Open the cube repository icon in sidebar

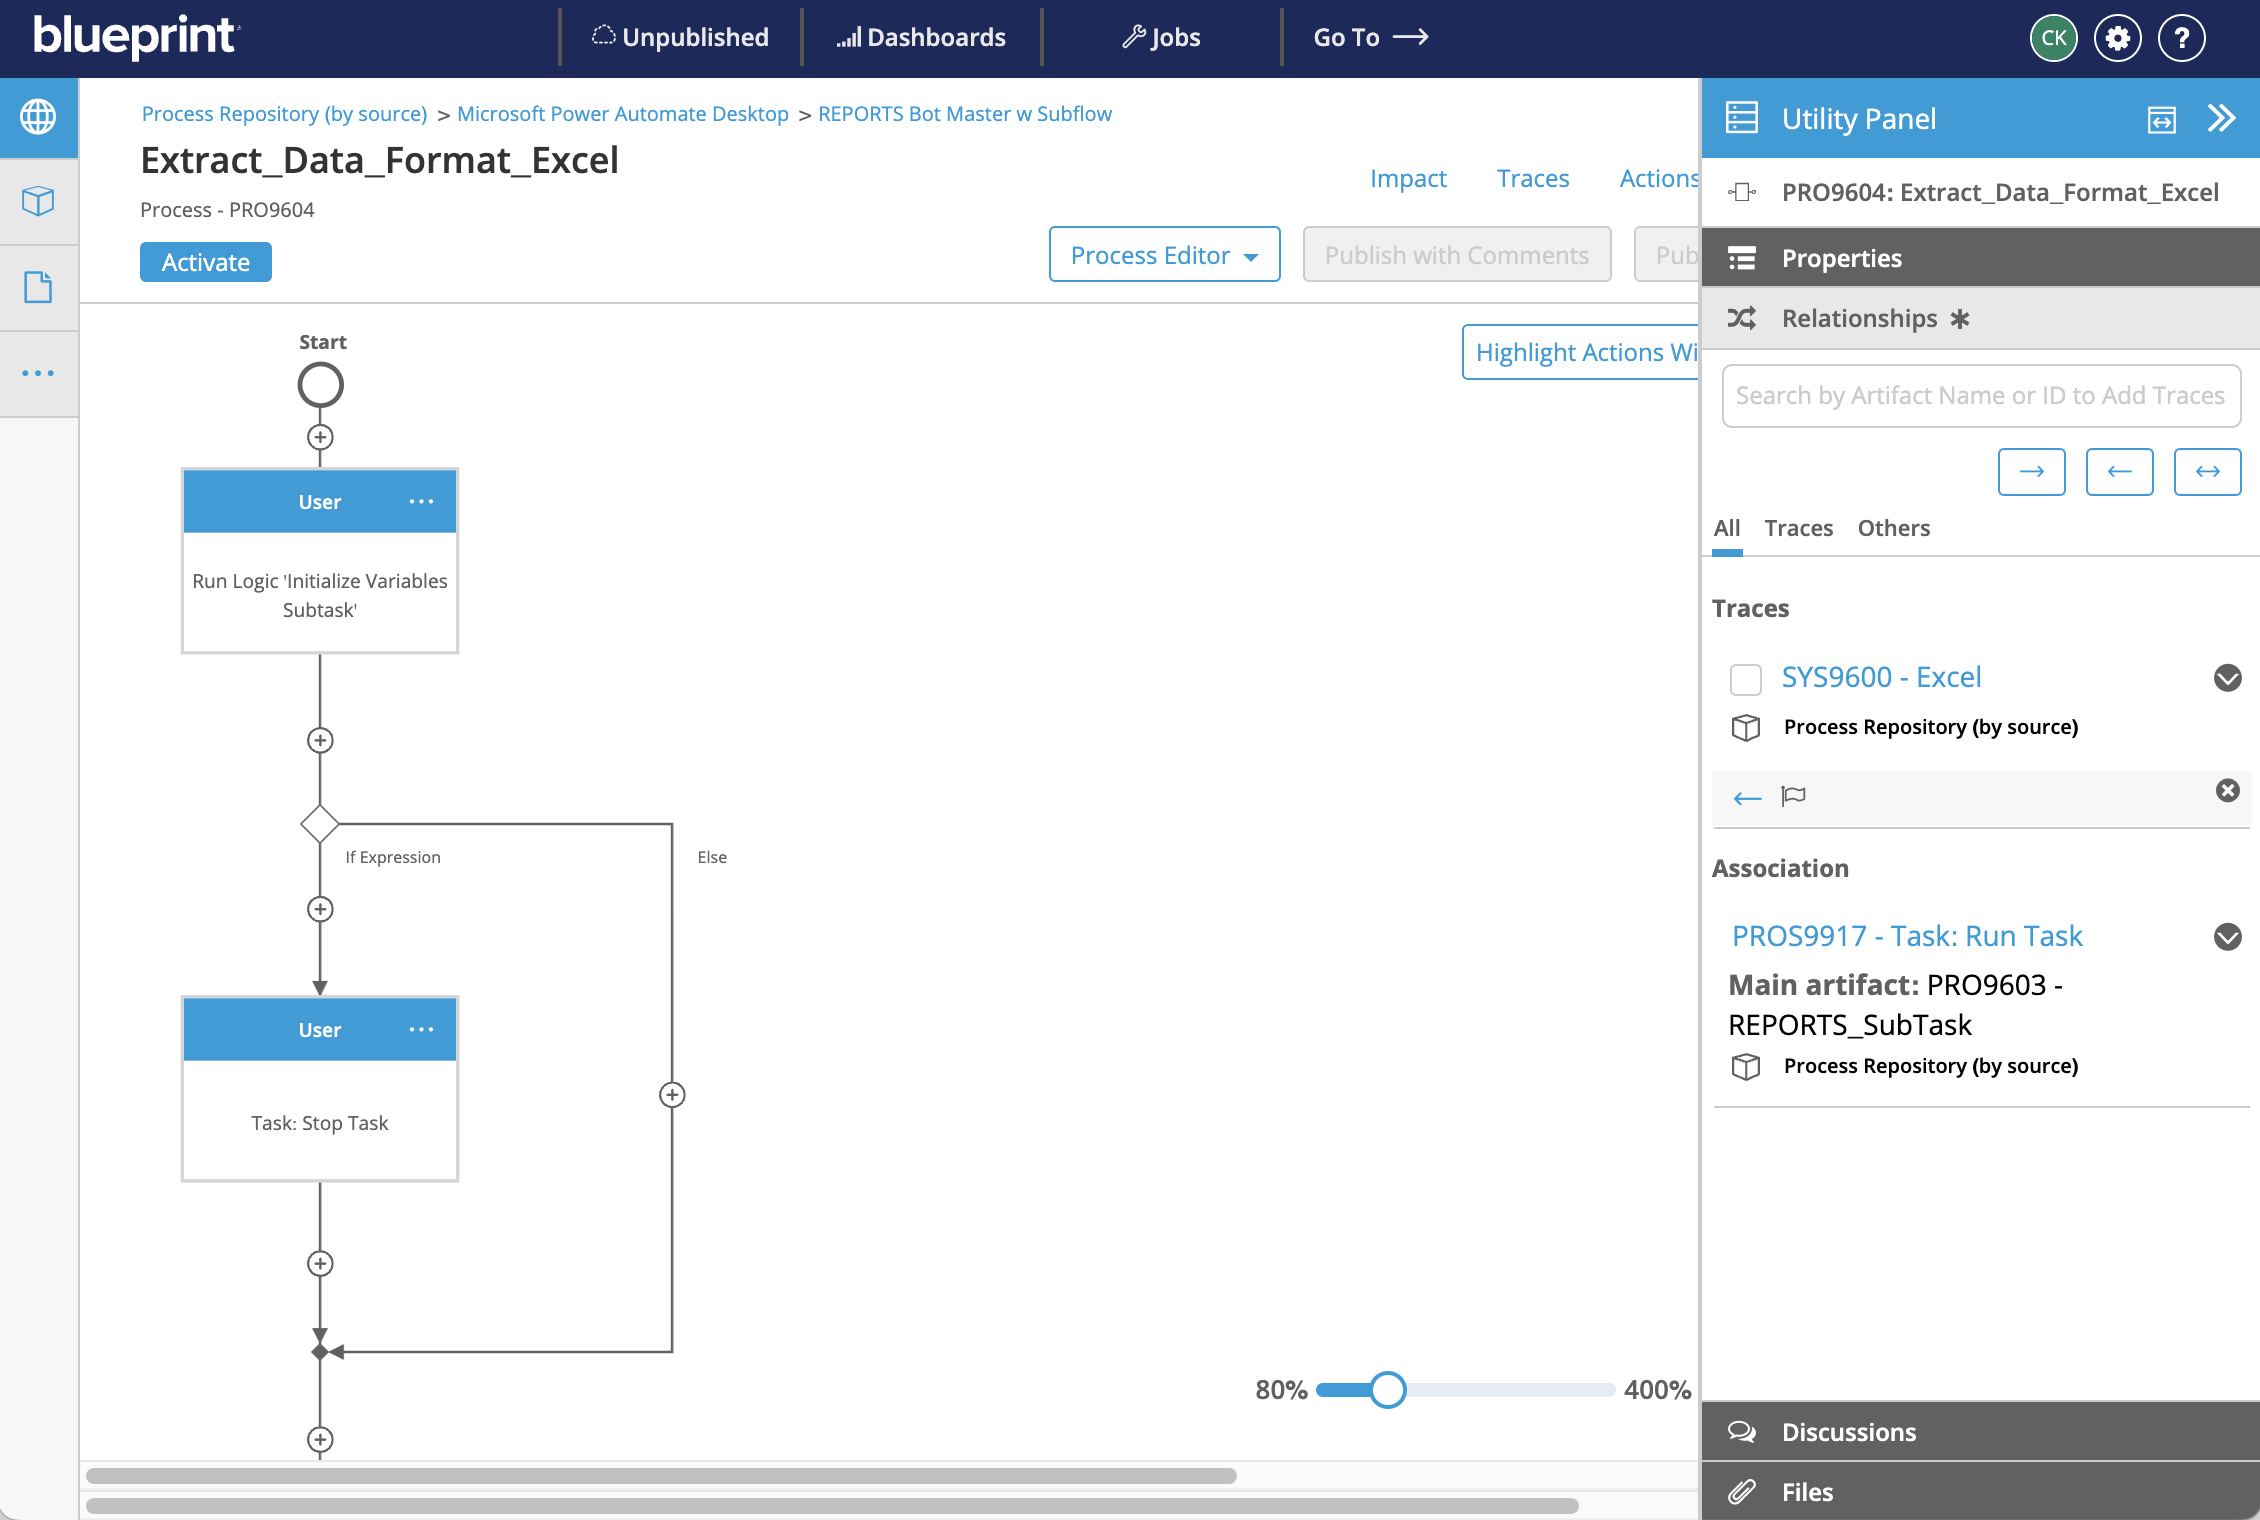pos(38,201)
